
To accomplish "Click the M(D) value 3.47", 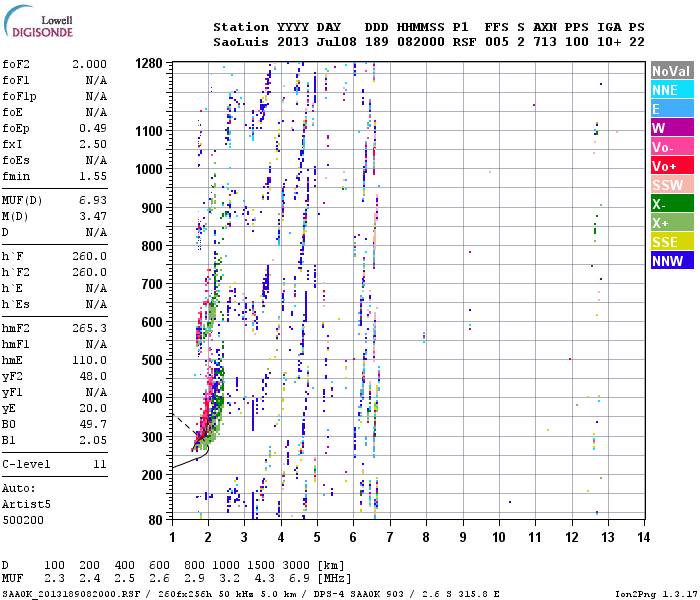I will pos(93,216).
